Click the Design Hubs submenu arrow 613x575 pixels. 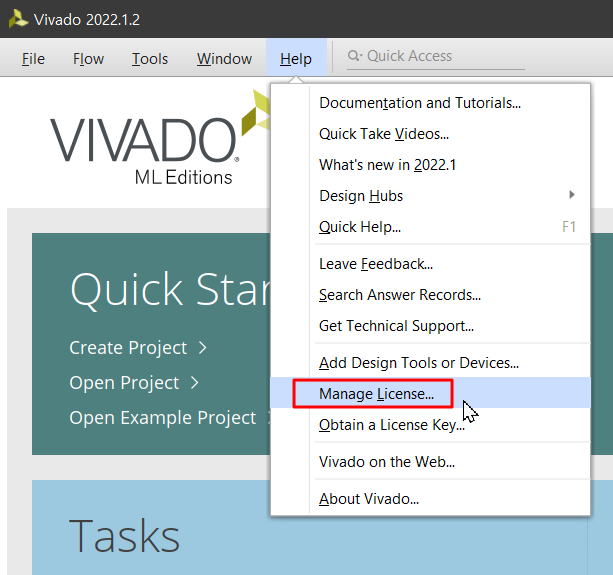572,195
